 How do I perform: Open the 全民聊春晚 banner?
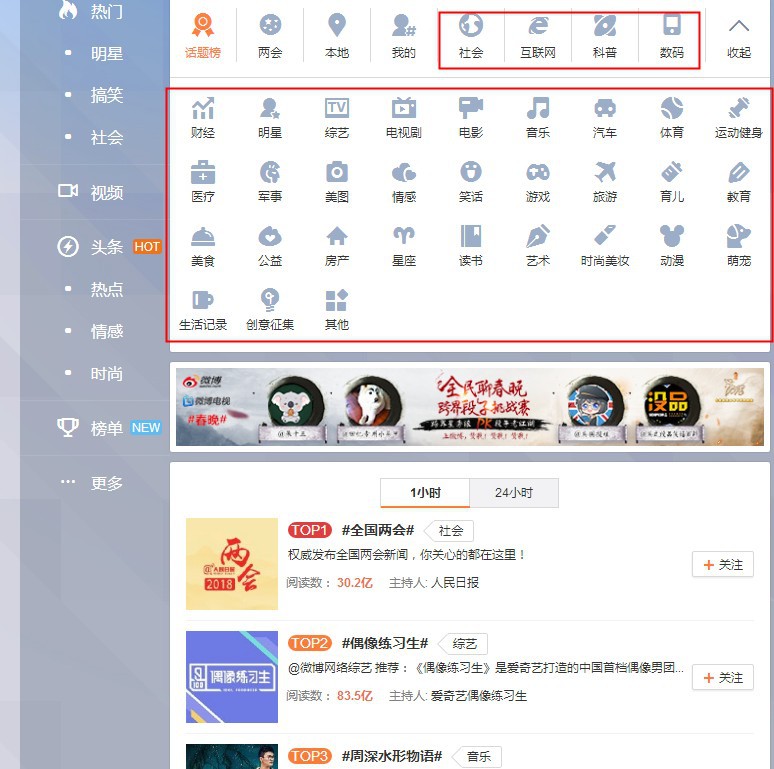pyautogui.click(x=470, y=407)
